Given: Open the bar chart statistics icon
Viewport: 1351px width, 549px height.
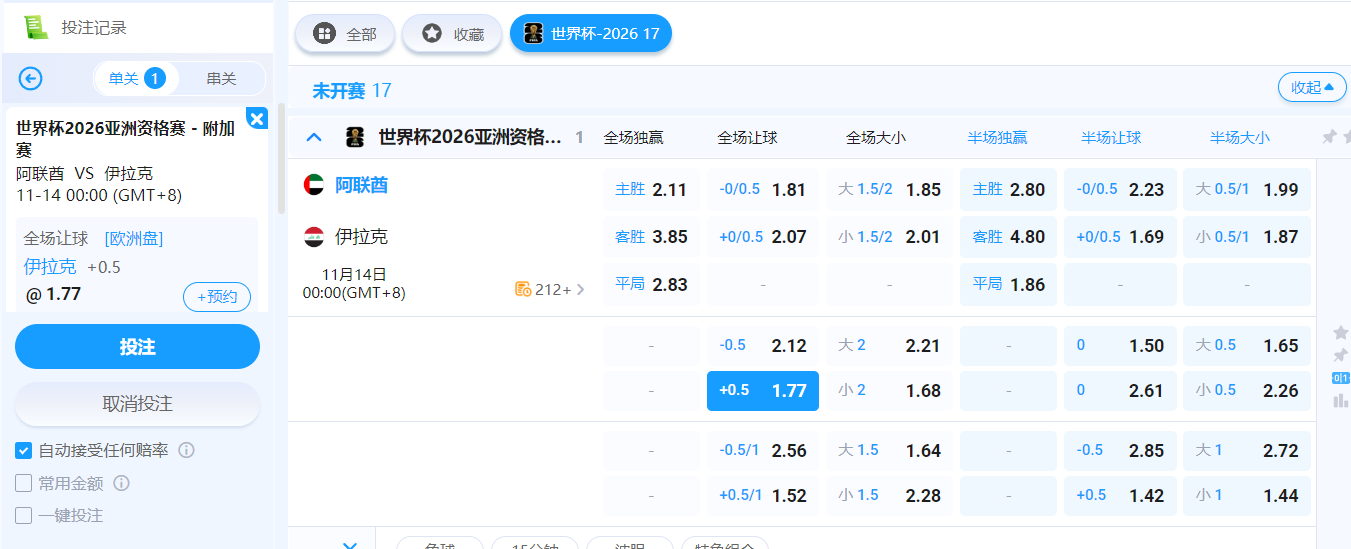Looking at the screenshot, I should [x=1341, y=400].
